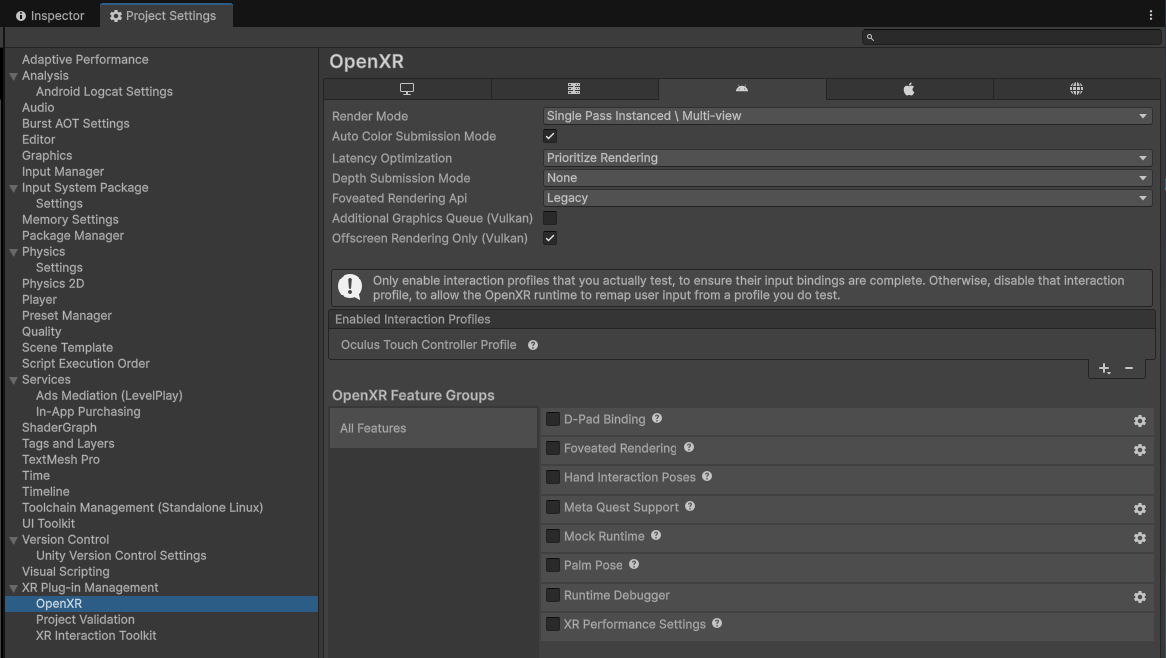Open Android Logcat Settings
The height and width of the screenshot is (658, 1166).
click(x=104, y=91)
